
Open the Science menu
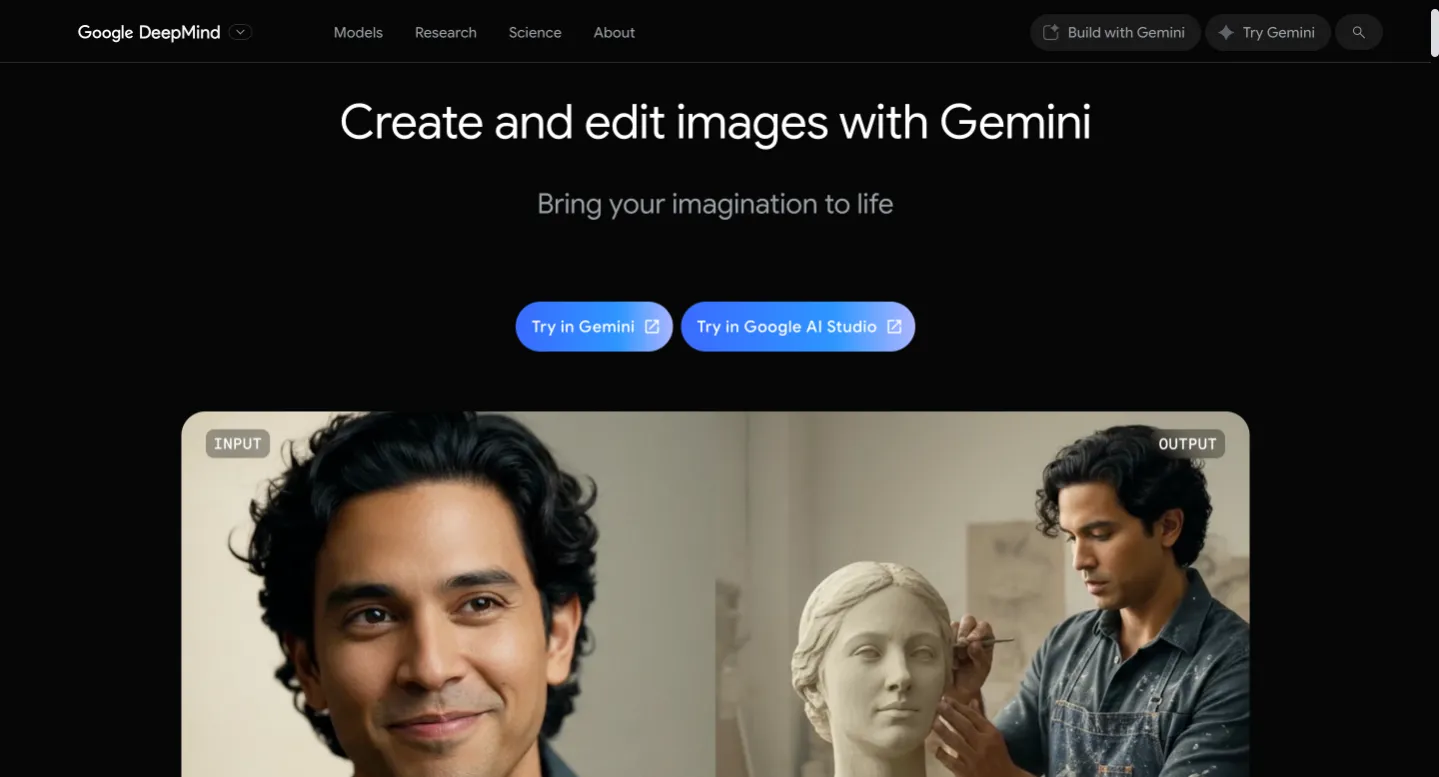535,32
